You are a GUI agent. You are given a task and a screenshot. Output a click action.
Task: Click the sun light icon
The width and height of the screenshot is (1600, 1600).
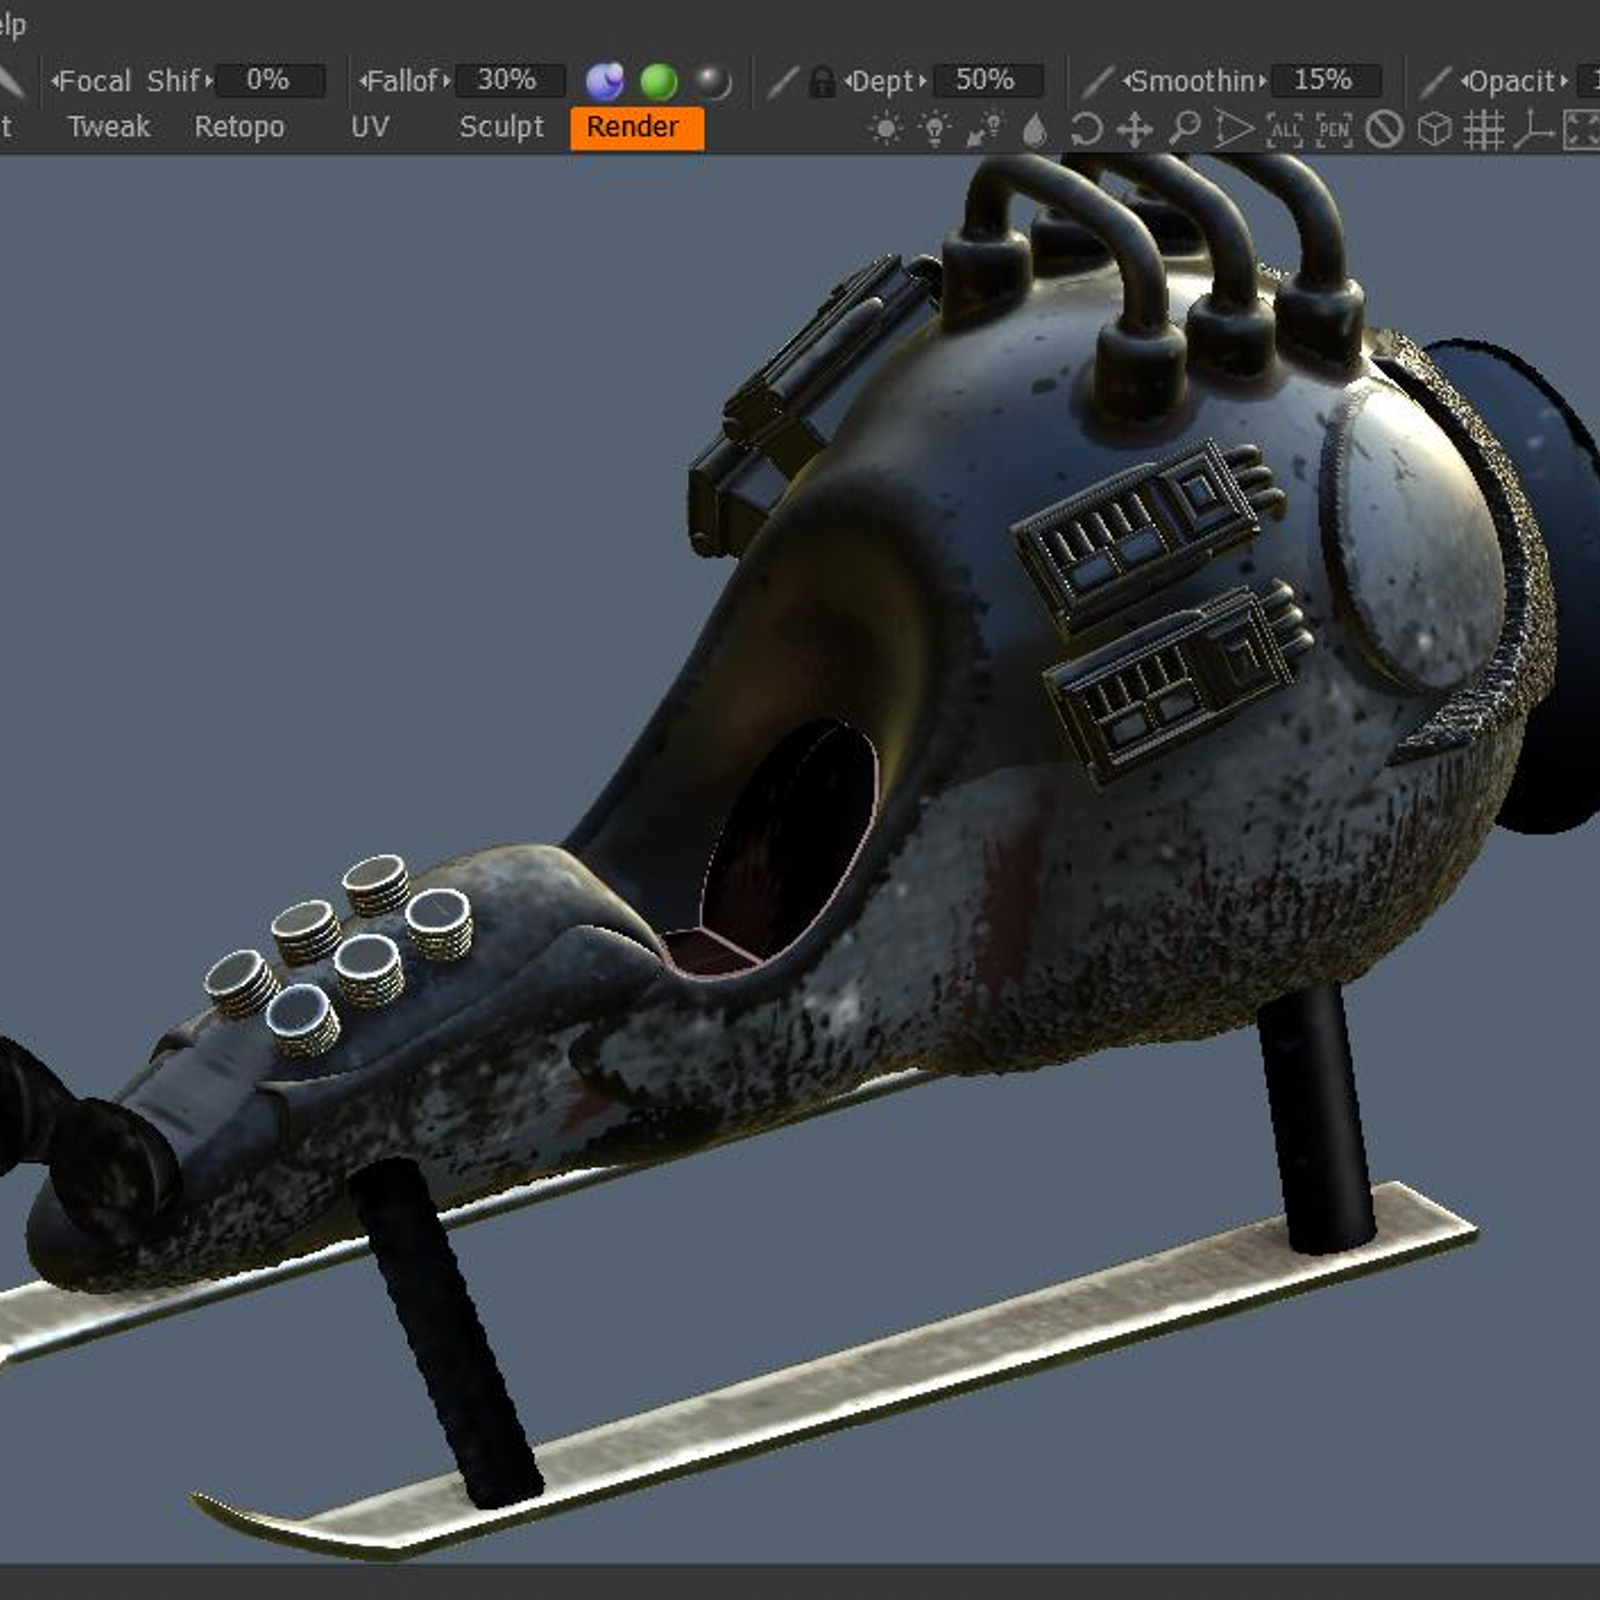point(885,129)
